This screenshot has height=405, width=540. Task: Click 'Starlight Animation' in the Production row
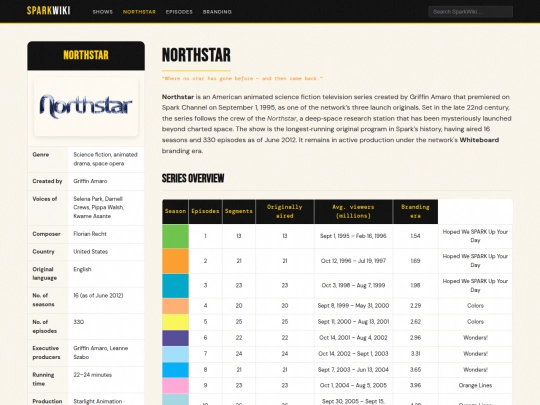pyautogui.click(x=98, y=401)
